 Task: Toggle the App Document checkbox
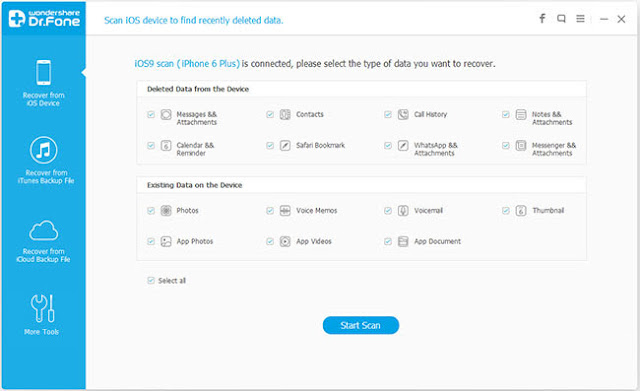pos(388,242)
